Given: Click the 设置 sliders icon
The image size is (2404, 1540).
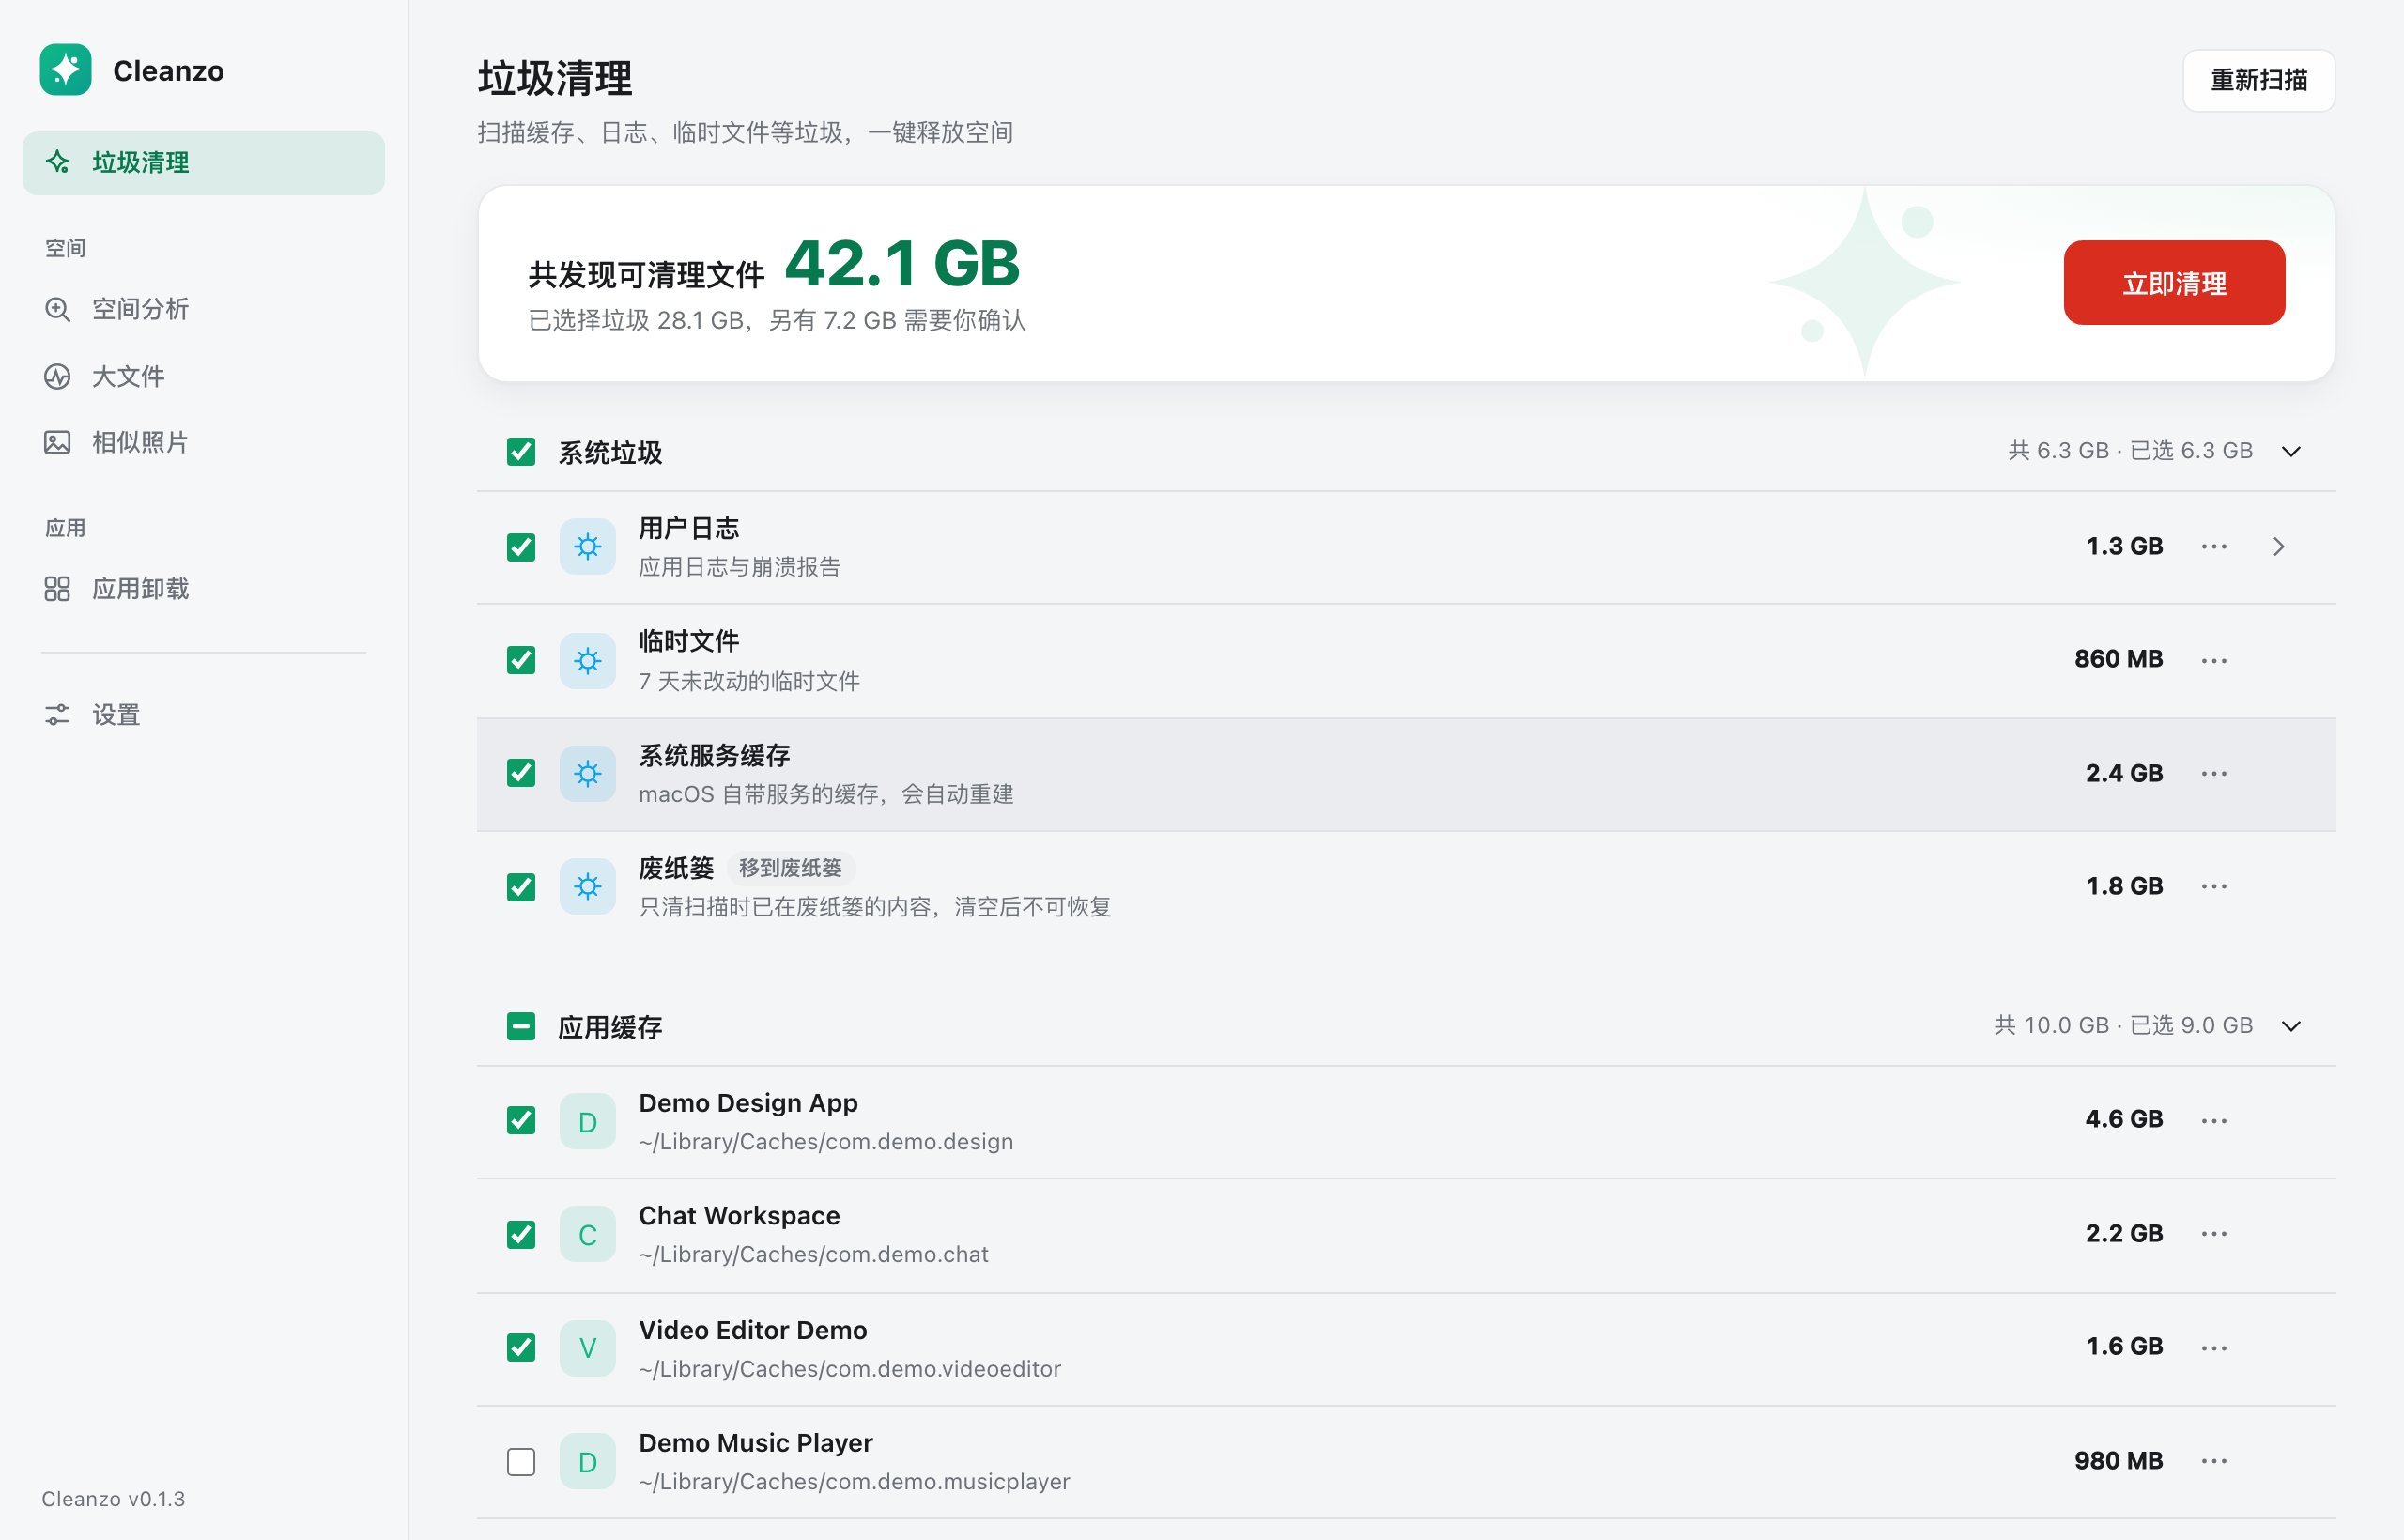Looking at the screenshot, I should (58, 714).
